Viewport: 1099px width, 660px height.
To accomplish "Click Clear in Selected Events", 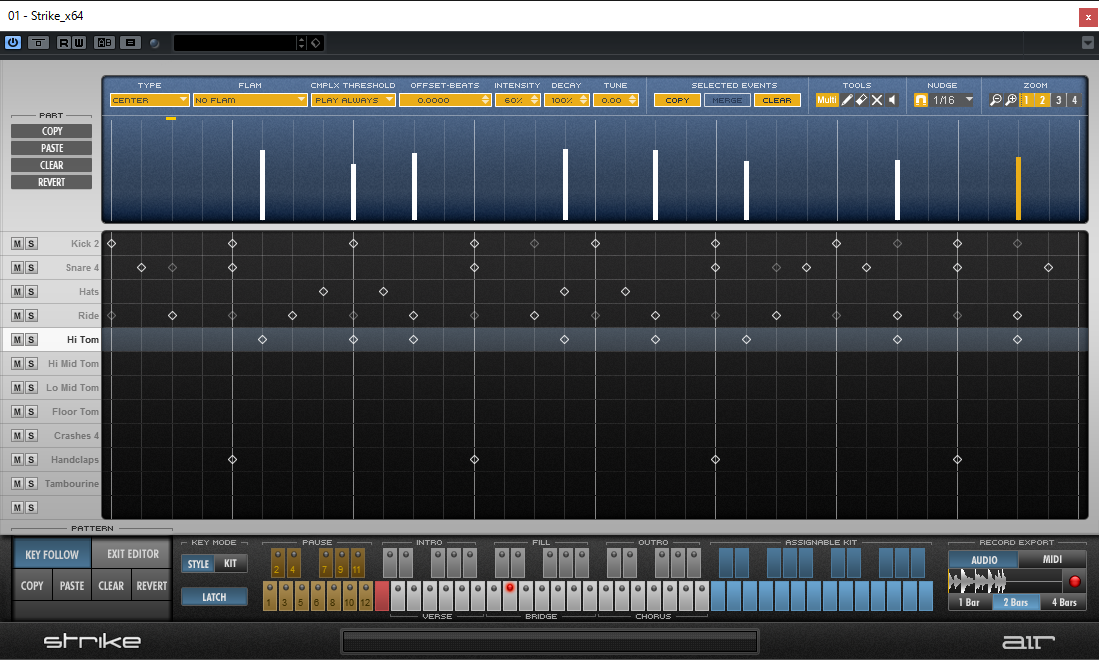I will tap(777, 100).
